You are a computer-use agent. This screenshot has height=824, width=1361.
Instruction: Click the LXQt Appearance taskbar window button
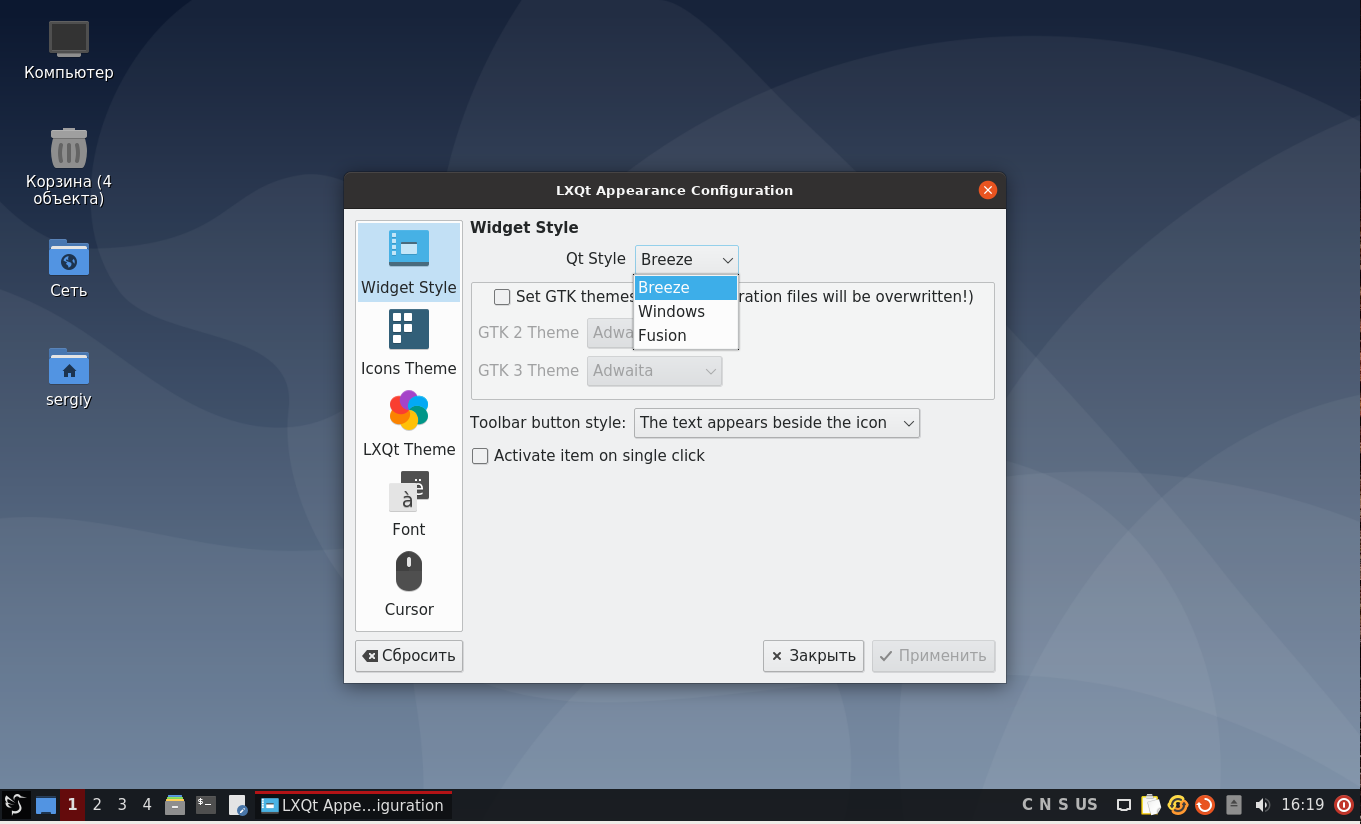pos(353,805)
